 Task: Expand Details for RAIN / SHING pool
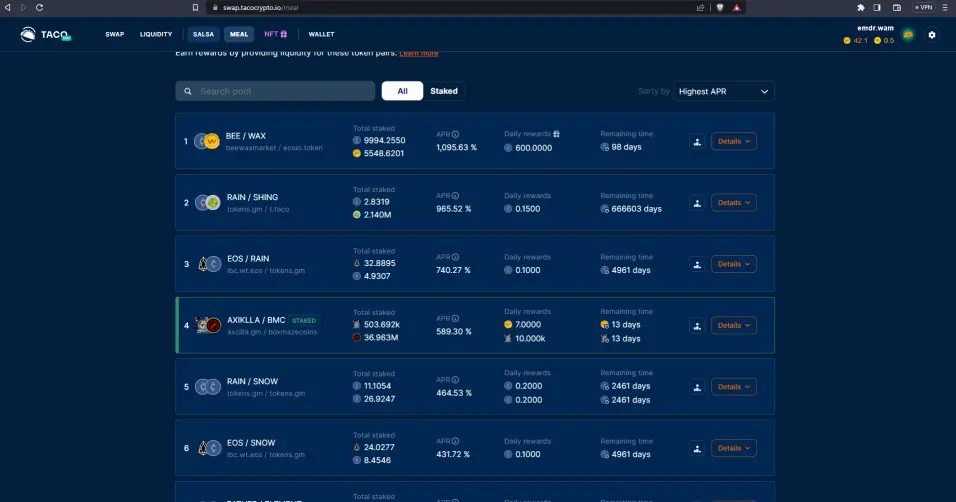pos(733,203)
